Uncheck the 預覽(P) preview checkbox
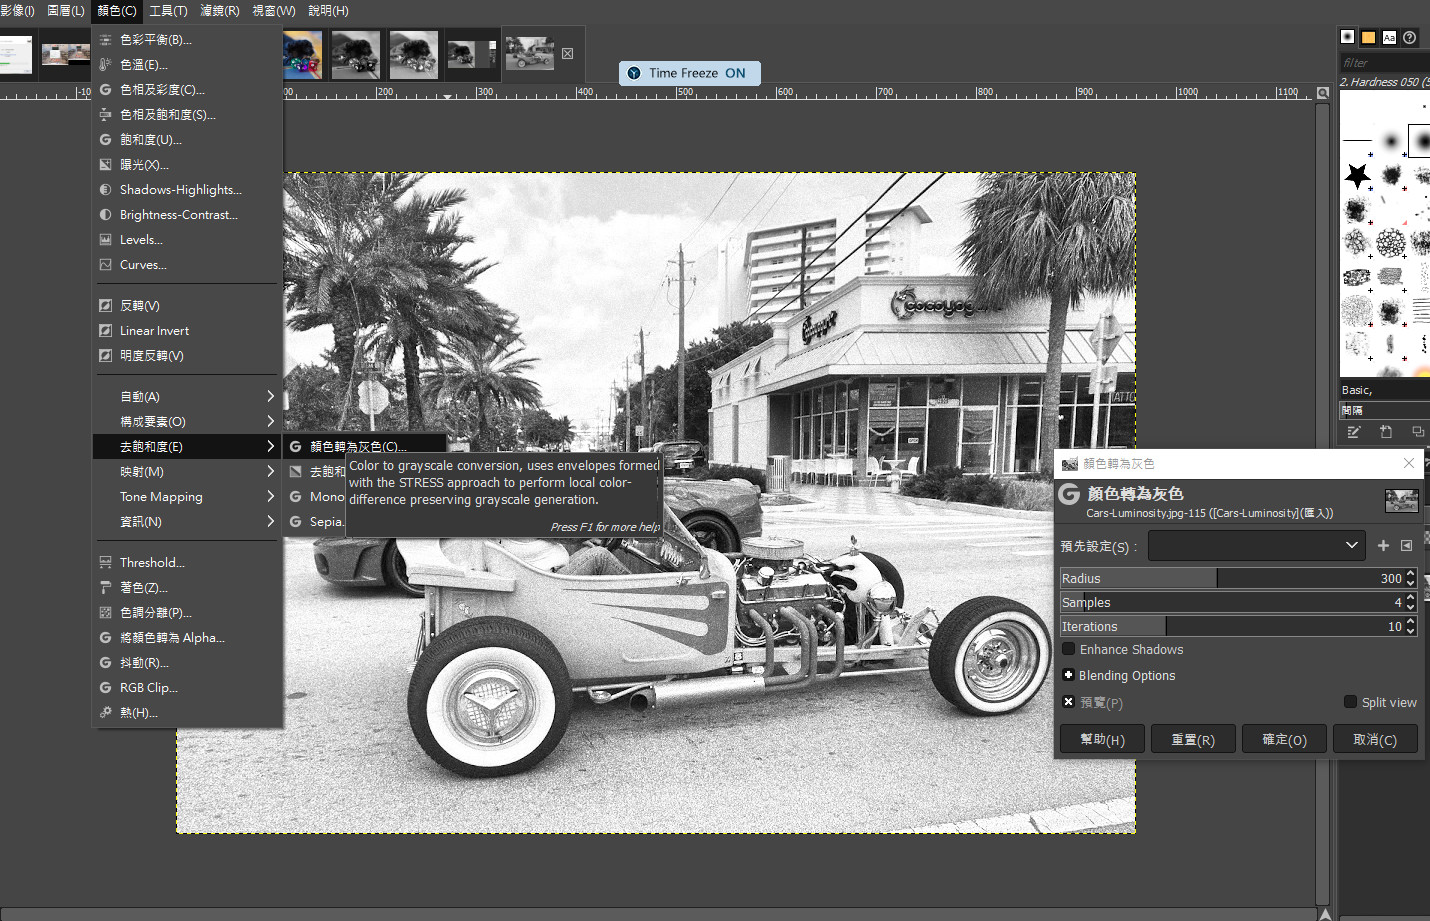Viewport: 1430px width, 921px height. click(x=1069, y=702)
